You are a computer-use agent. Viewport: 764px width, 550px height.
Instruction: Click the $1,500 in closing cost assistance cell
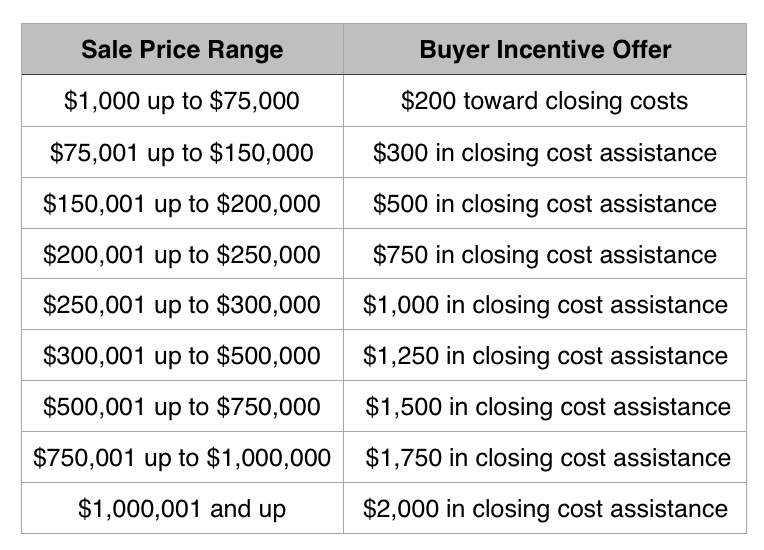pos(545,406)
